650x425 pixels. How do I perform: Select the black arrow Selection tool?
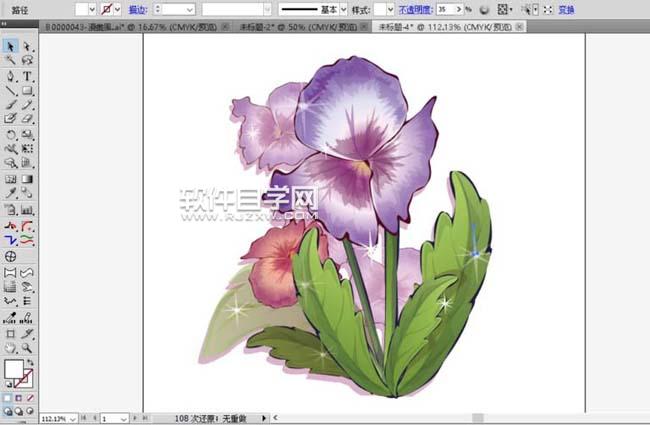(x=10, y=46)
